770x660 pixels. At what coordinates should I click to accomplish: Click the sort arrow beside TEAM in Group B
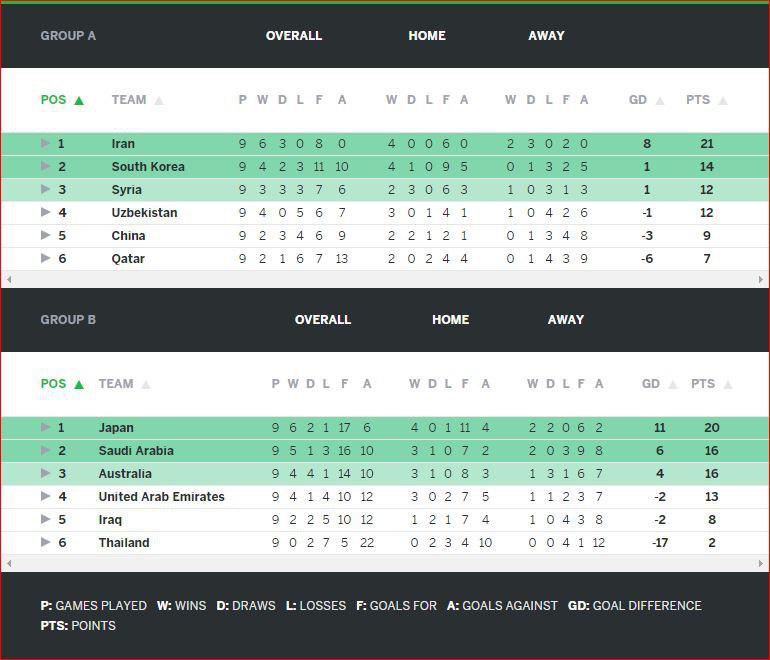(x=146, y=384)
